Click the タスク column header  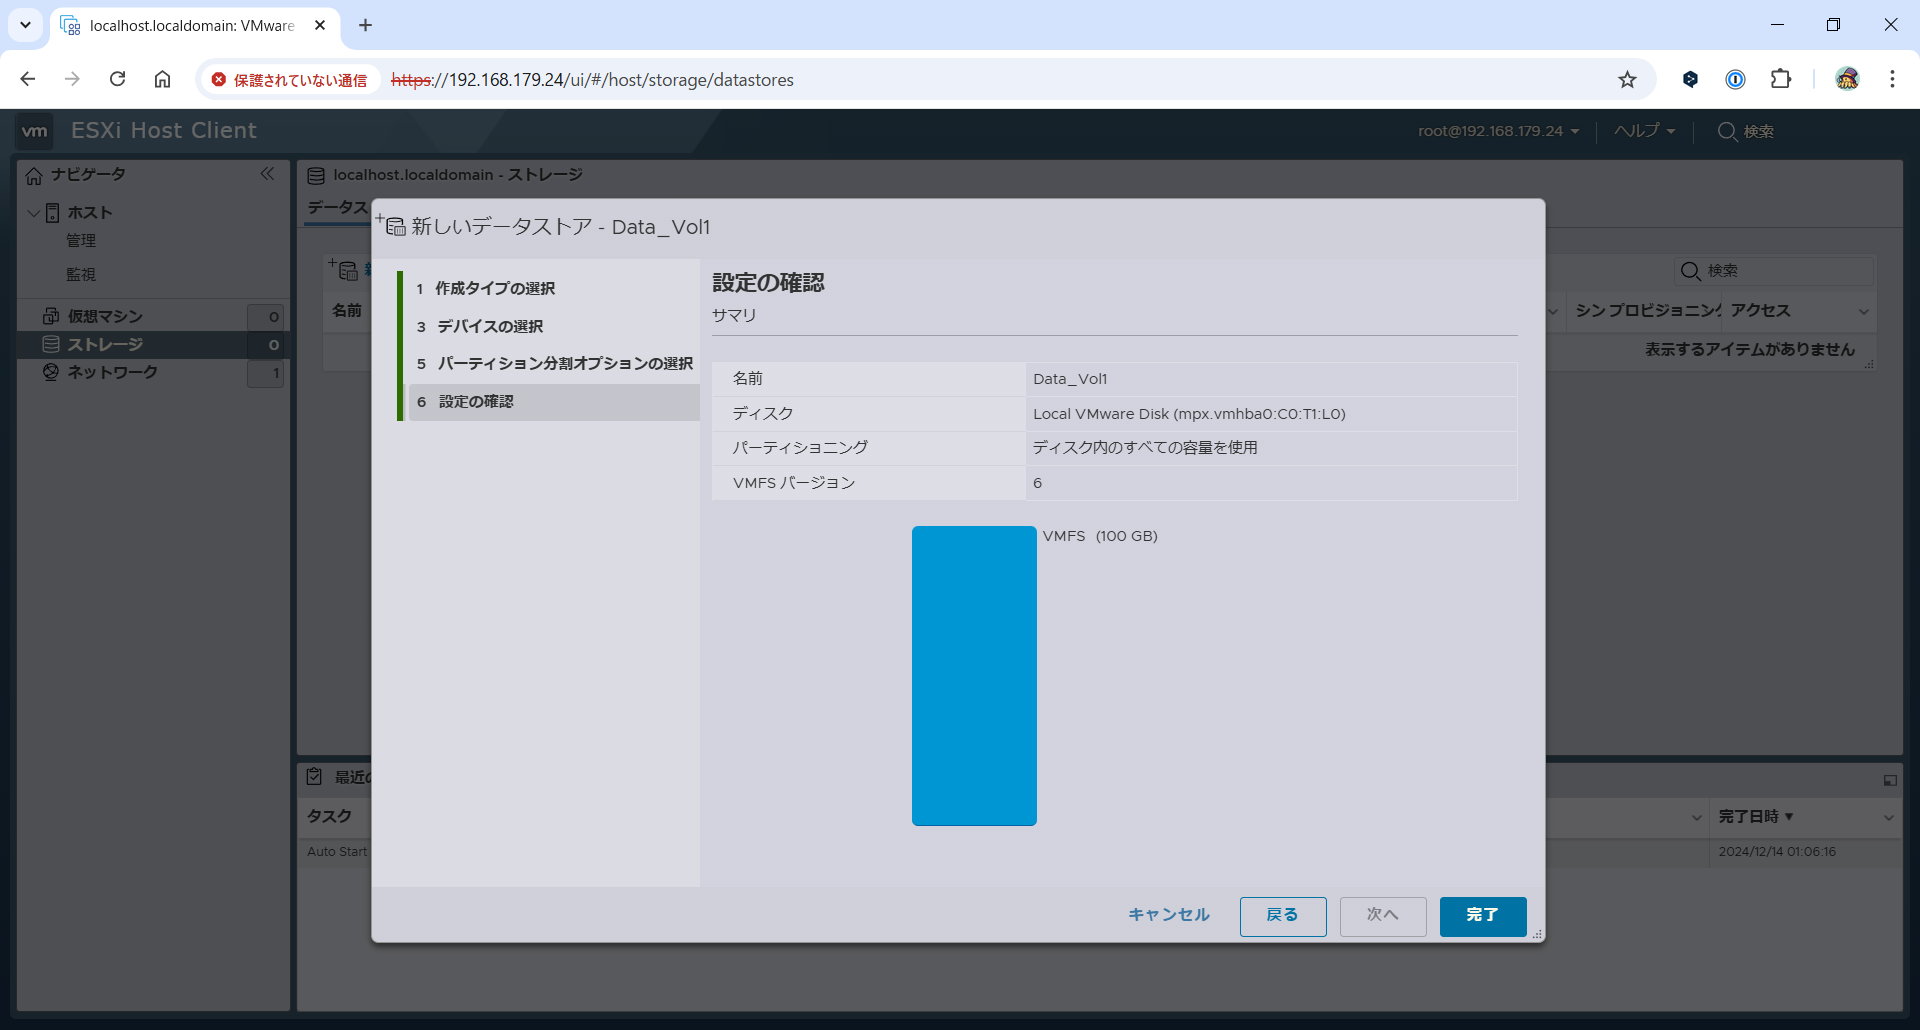point(329,816)
